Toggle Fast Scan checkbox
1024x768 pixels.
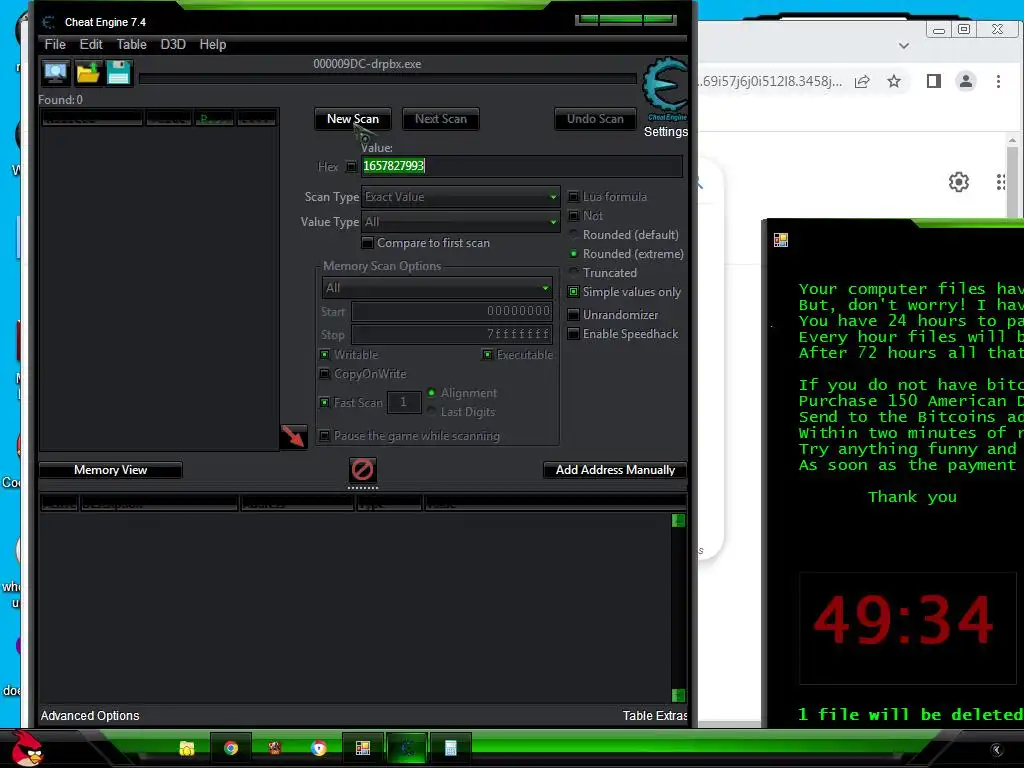point(325,402)
